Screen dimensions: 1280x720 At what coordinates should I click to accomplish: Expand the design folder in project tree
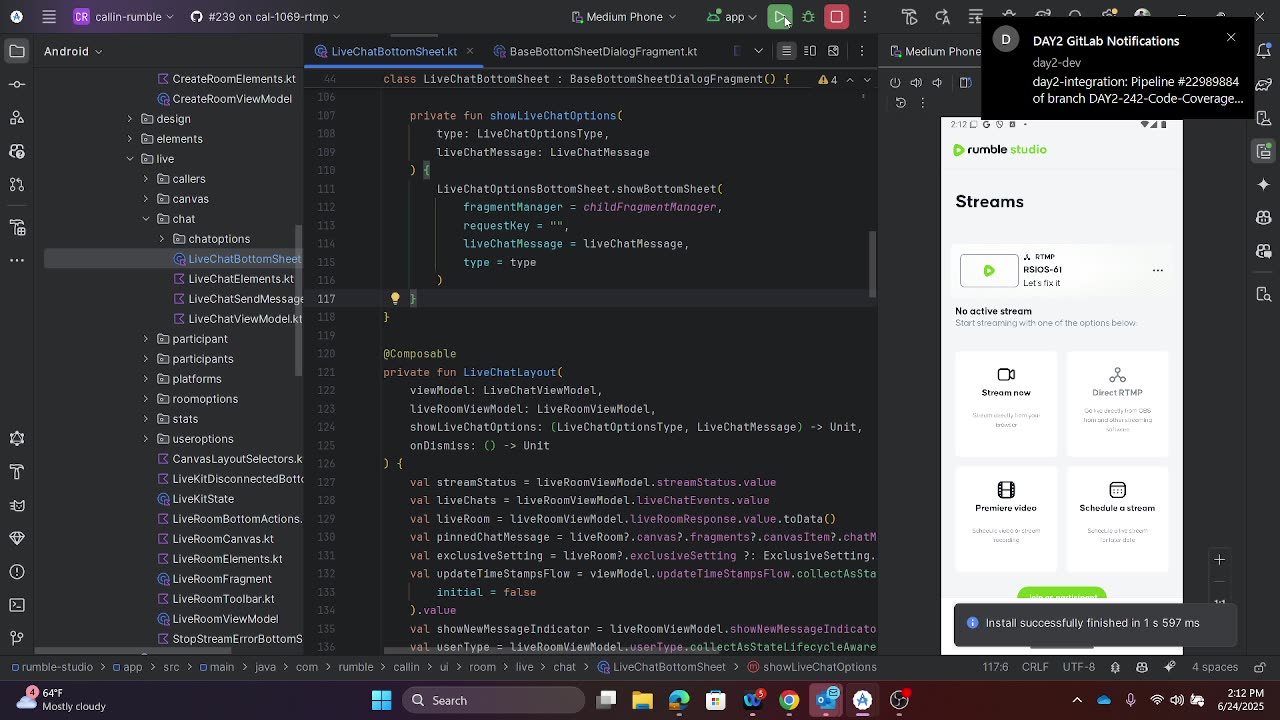[x=130, y=119]
